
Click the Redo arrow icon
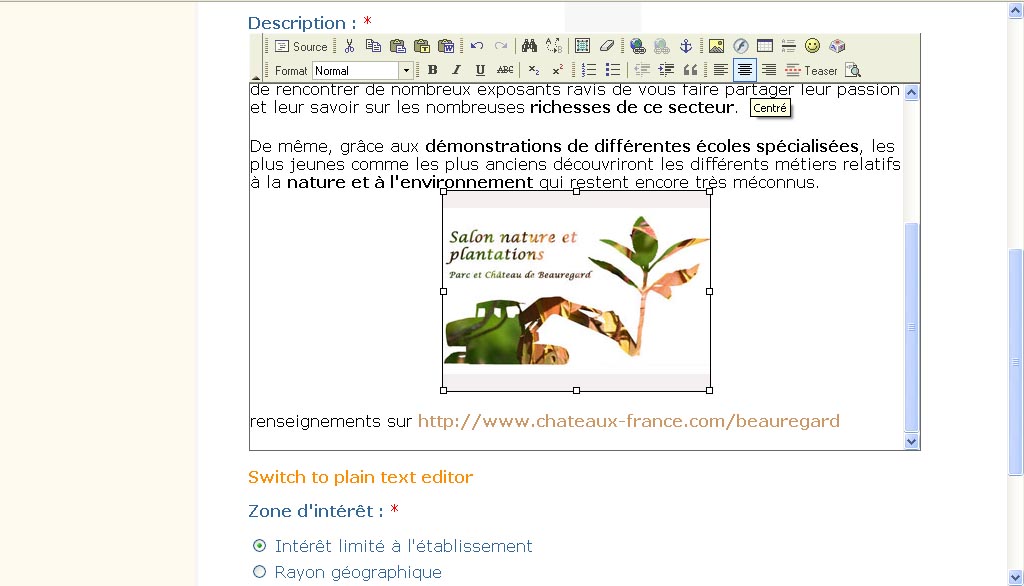(501, 46)
